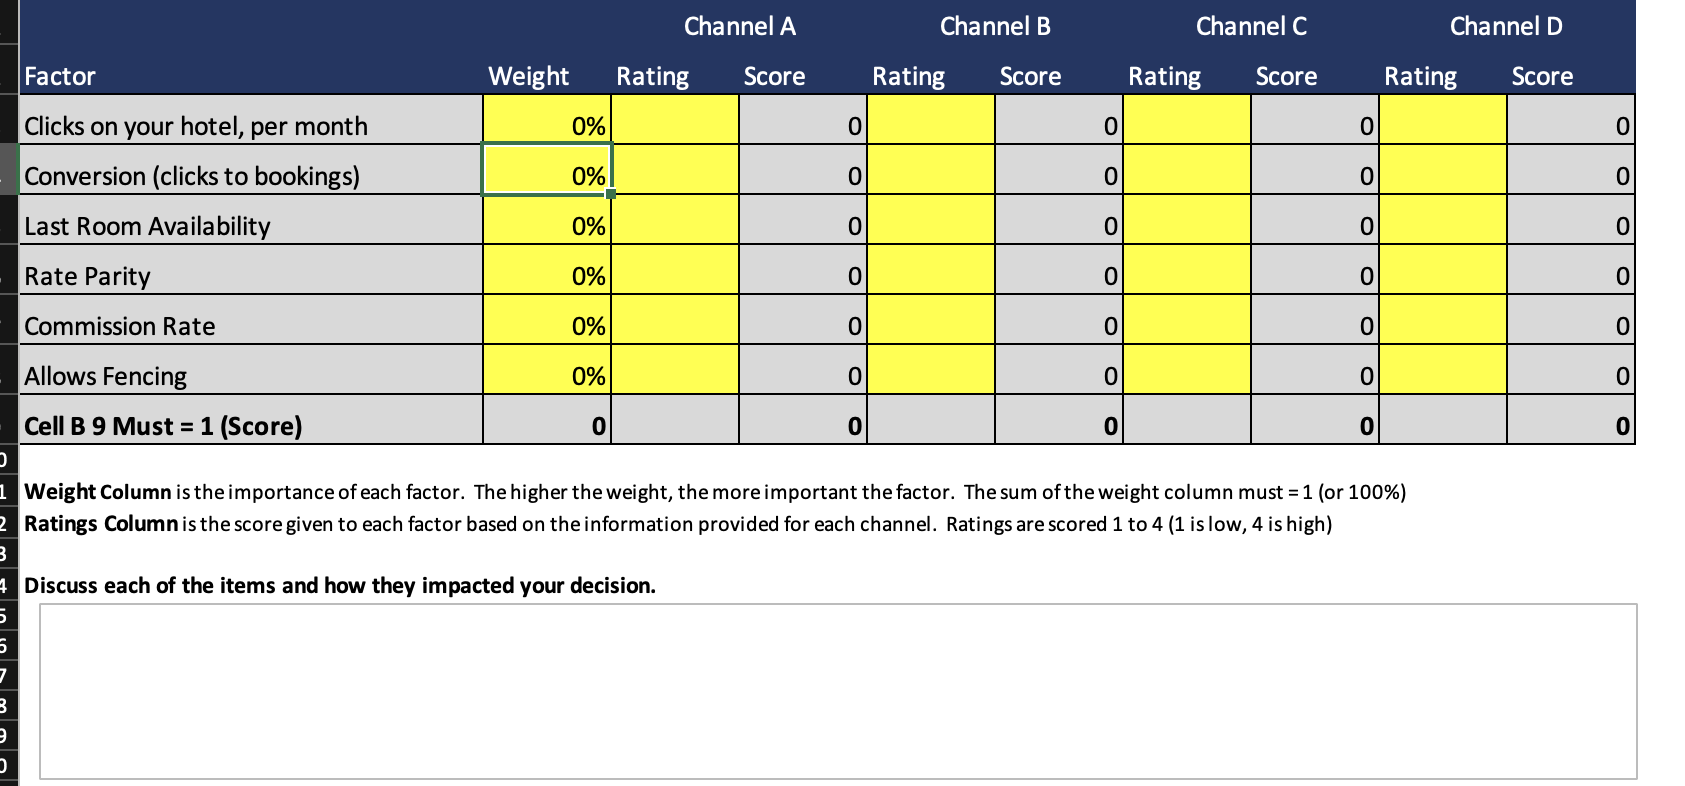
Task: Select the Weight cell for Clicks on your hotel
Action: (x=546, y=126)
